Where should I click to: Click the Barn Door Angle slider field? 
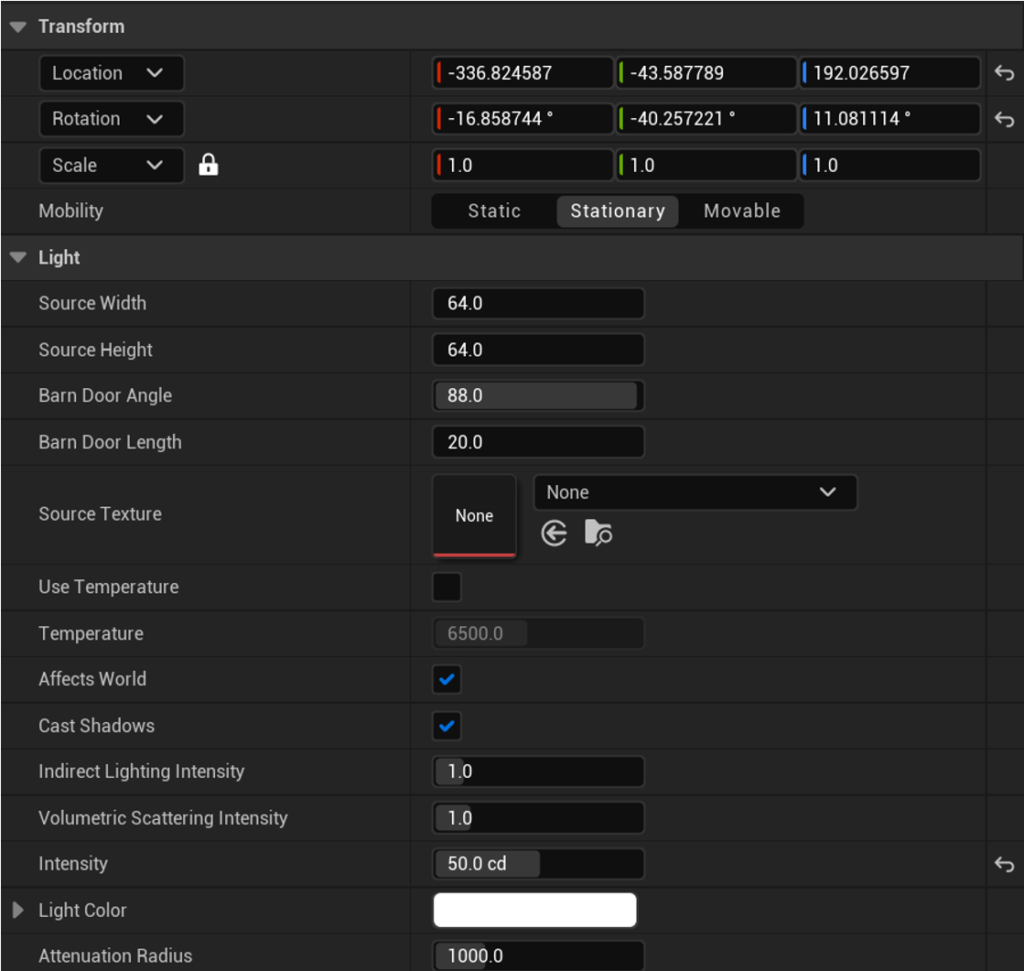538,396
